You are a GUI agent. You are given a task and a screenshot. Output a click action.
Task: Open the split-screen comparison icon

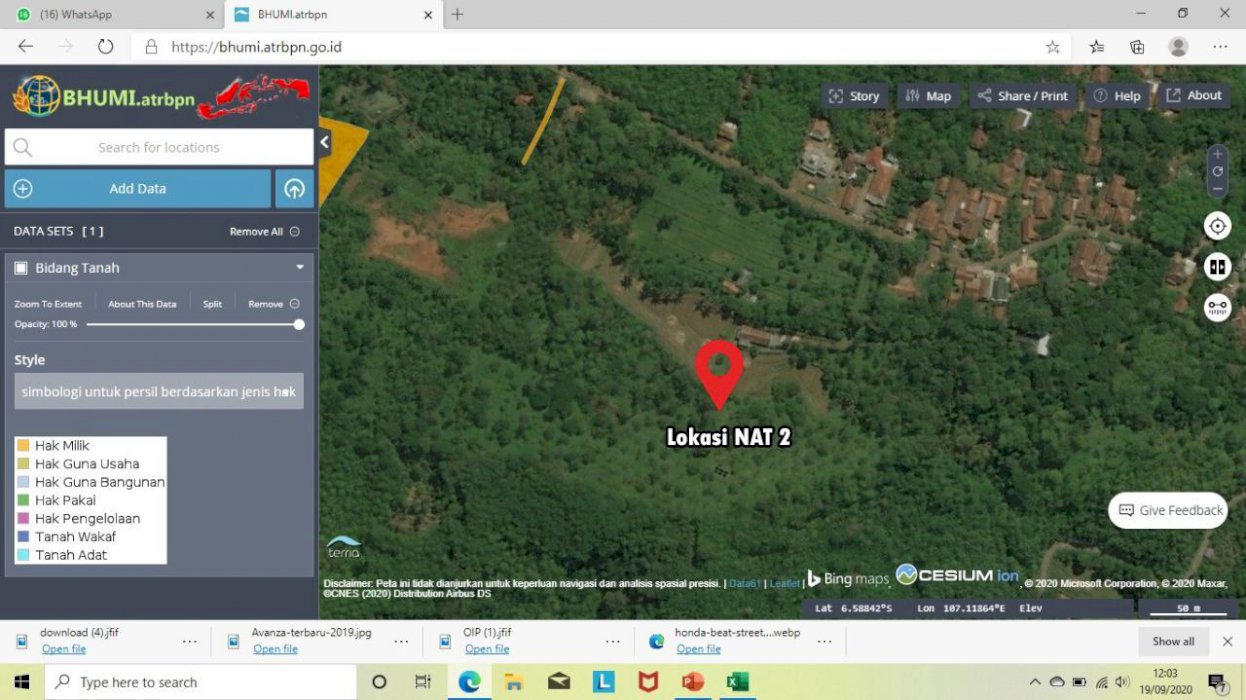1217,266
